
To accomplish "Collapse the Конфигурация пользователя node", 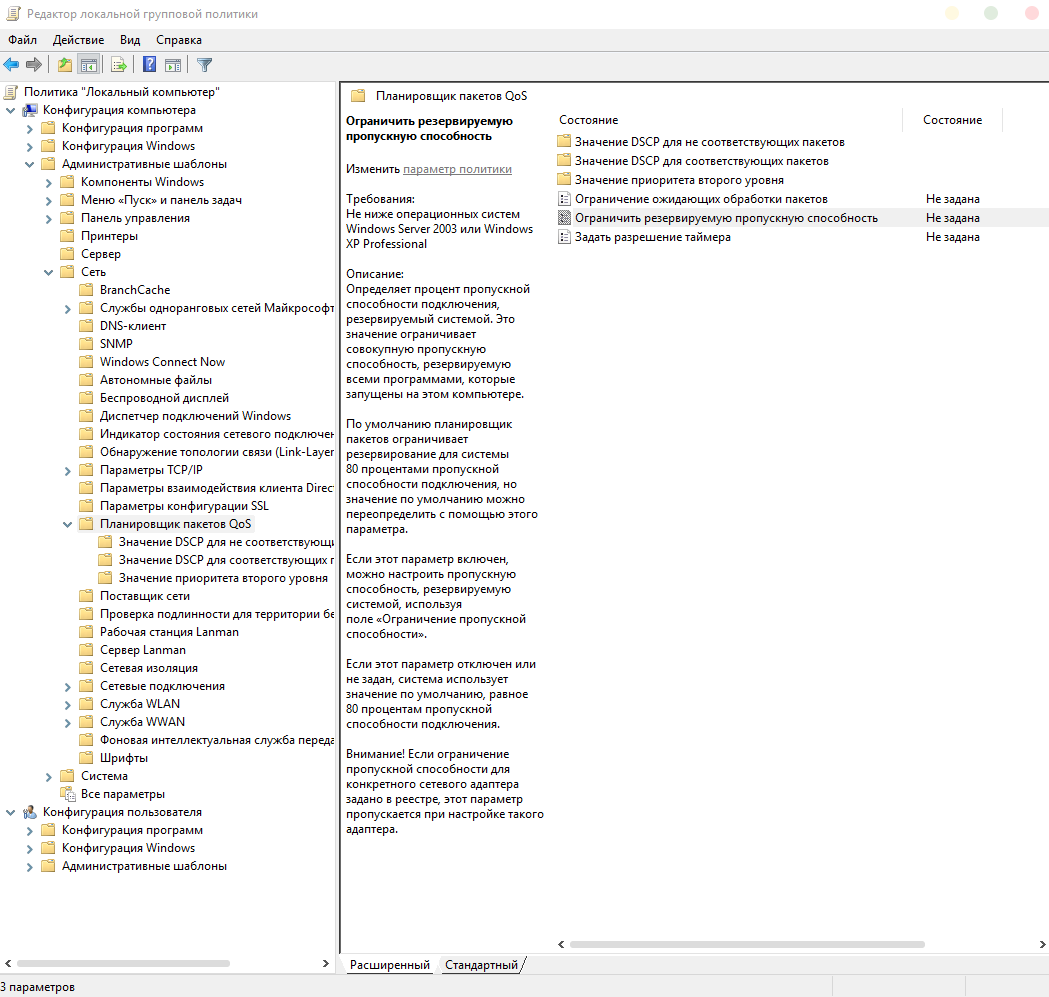I will (x=10, y=812).
